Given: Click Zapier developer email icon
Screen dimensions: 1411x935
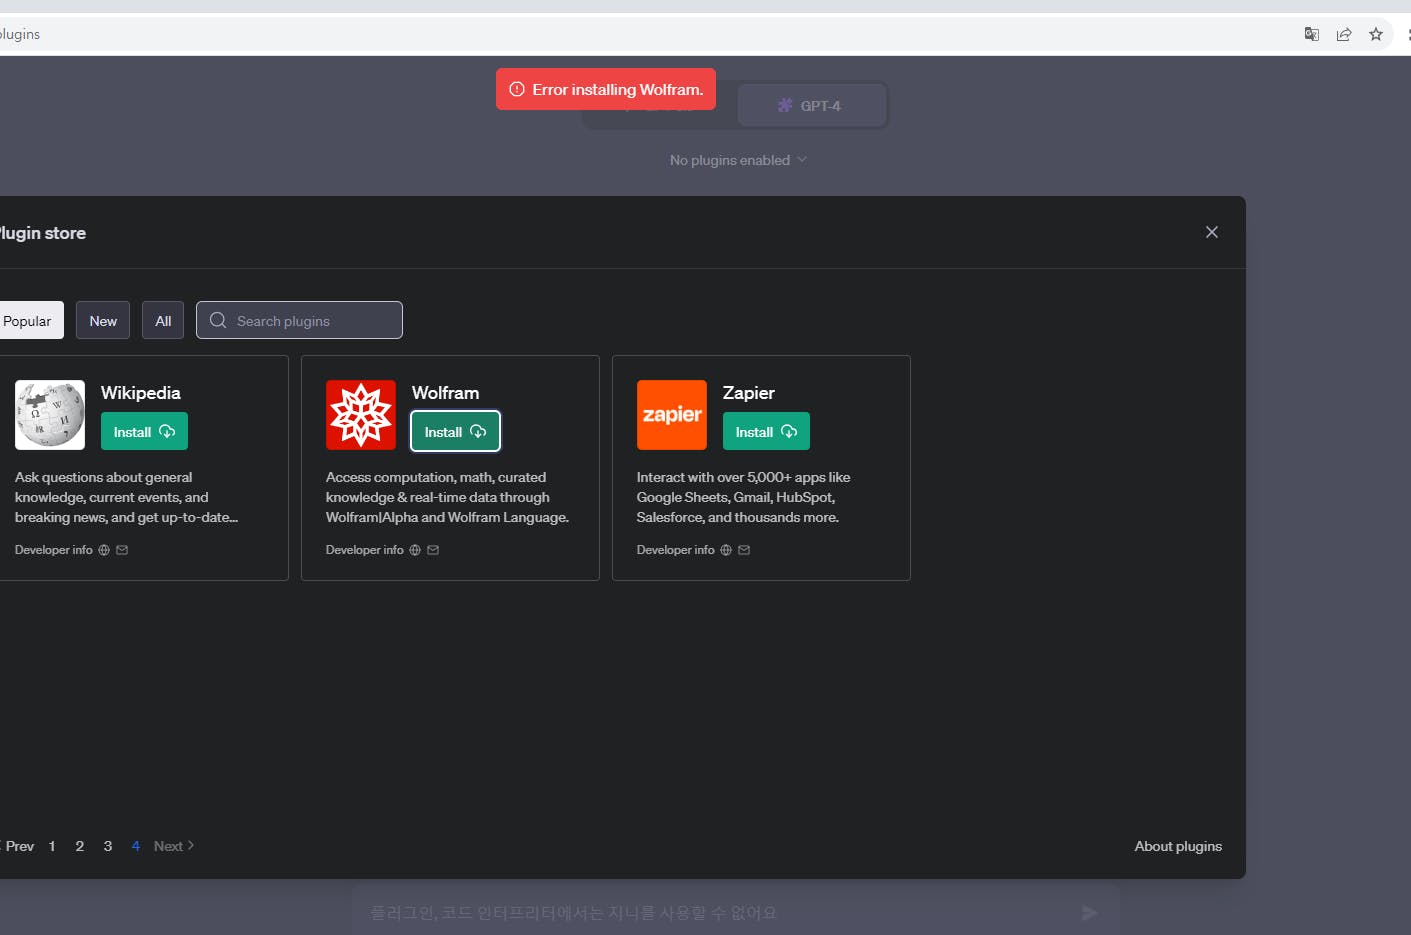Looking at the screenshot, I should point(744,550).
